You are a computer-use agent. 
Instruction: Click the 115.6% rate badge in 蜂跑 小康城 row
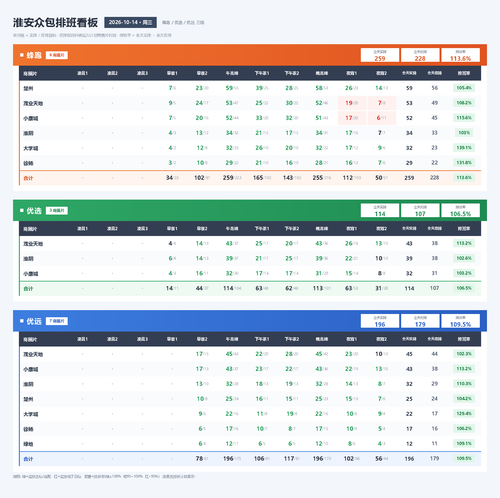pos(464,118)
